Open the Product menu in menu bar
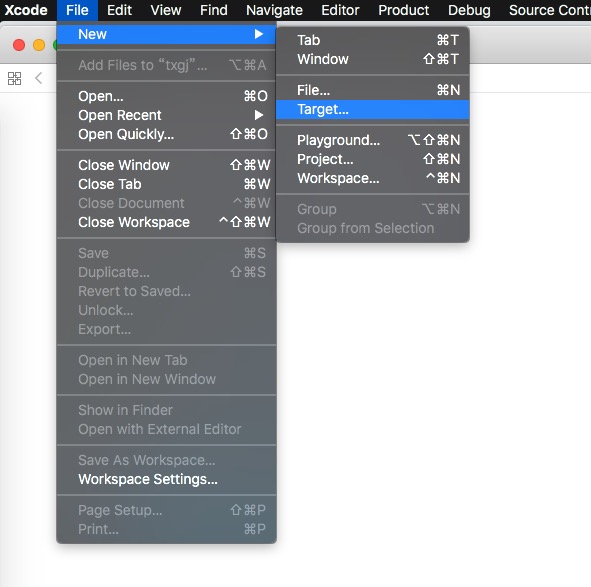The height and width of the screenshot is (587, 591). [403, 10]
